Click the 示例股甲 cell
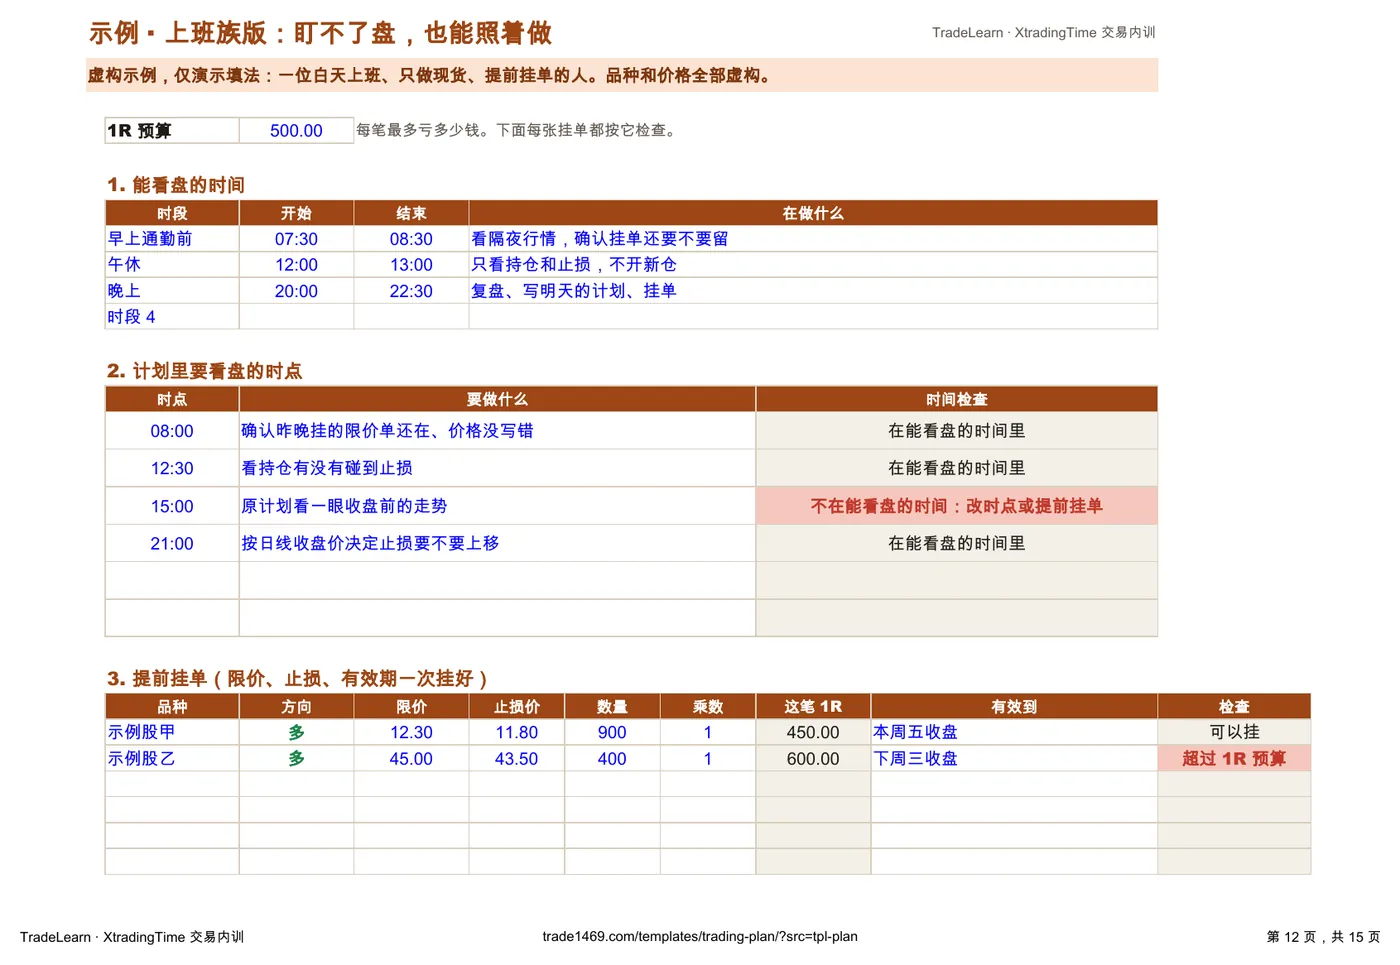The height and width of the screenshot is (965, 1400). 172,732
